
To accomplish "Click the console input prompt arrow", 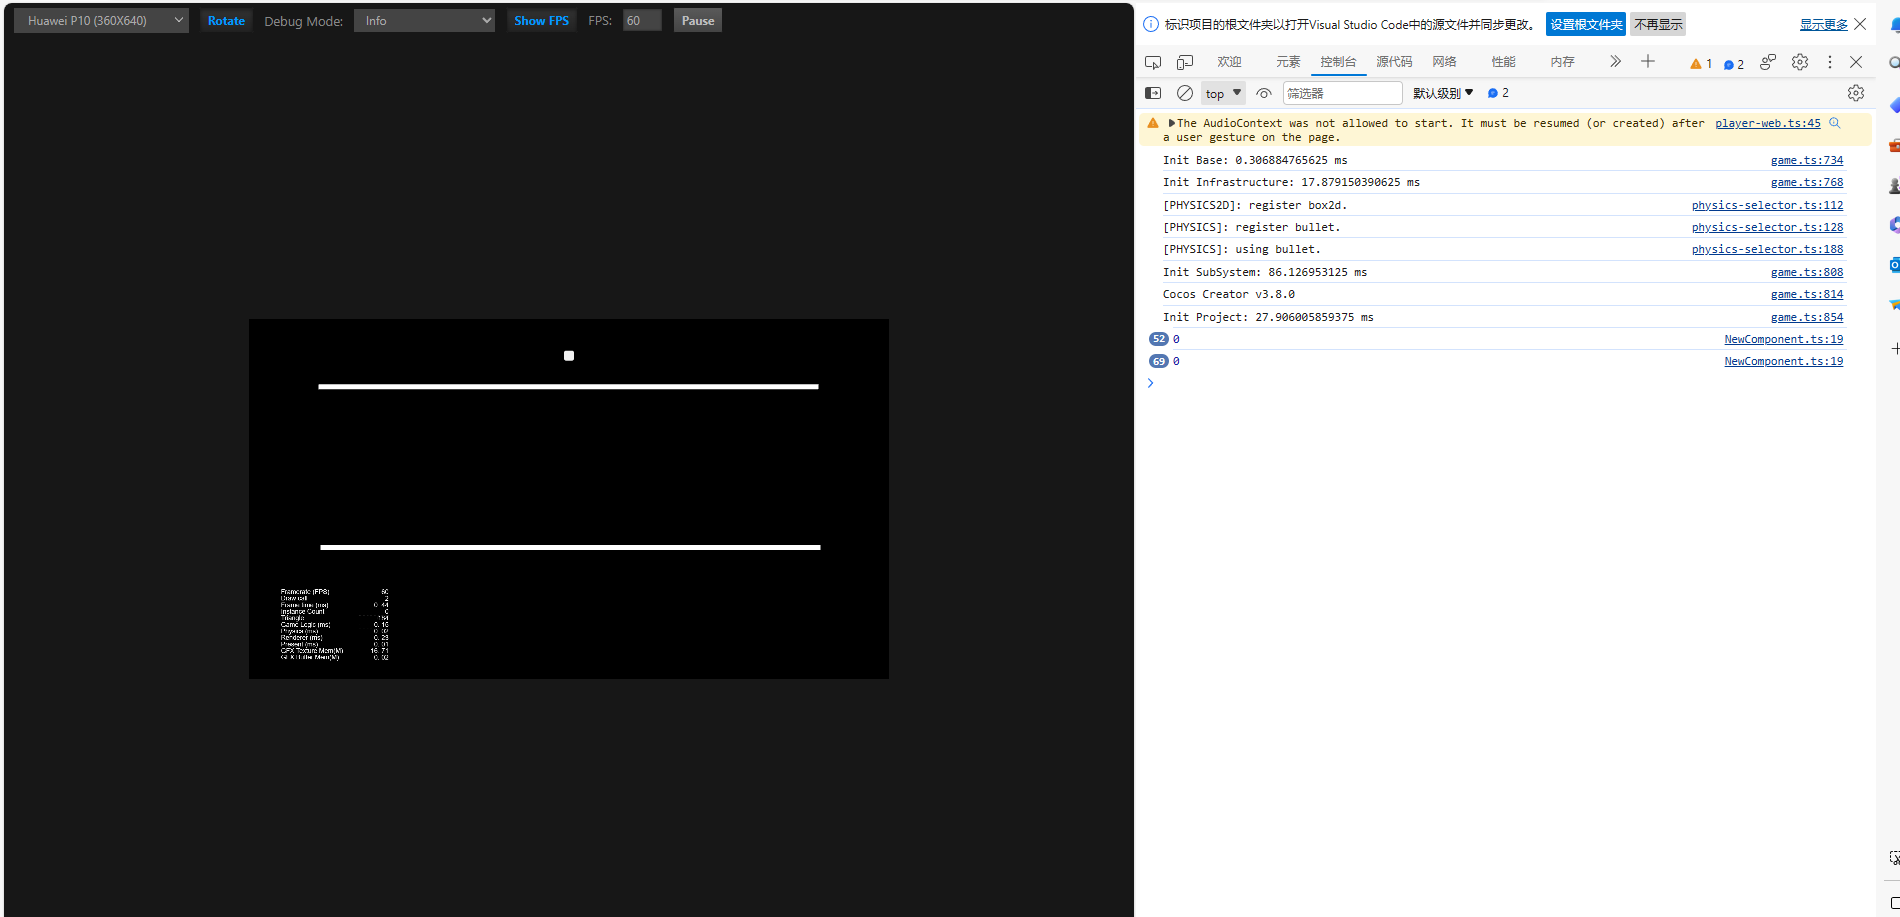I will 1151,383.
